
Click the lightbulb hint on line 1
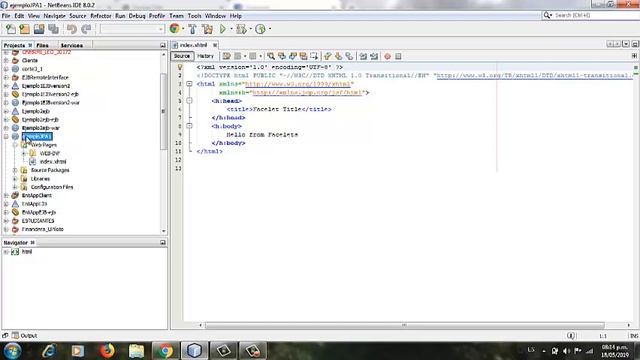click(x=180, y=67)
